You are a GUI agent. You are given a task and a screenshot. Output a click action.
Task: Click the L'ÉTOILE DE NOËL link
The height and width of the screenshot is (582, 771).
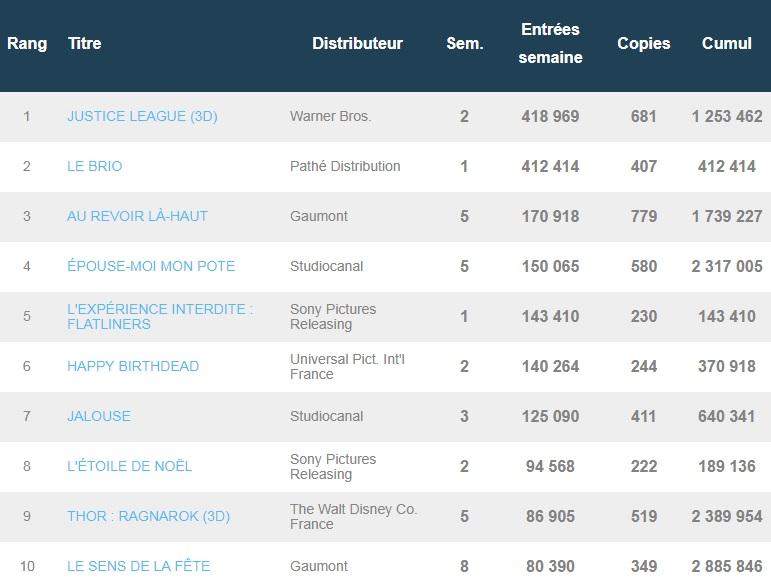129,466
